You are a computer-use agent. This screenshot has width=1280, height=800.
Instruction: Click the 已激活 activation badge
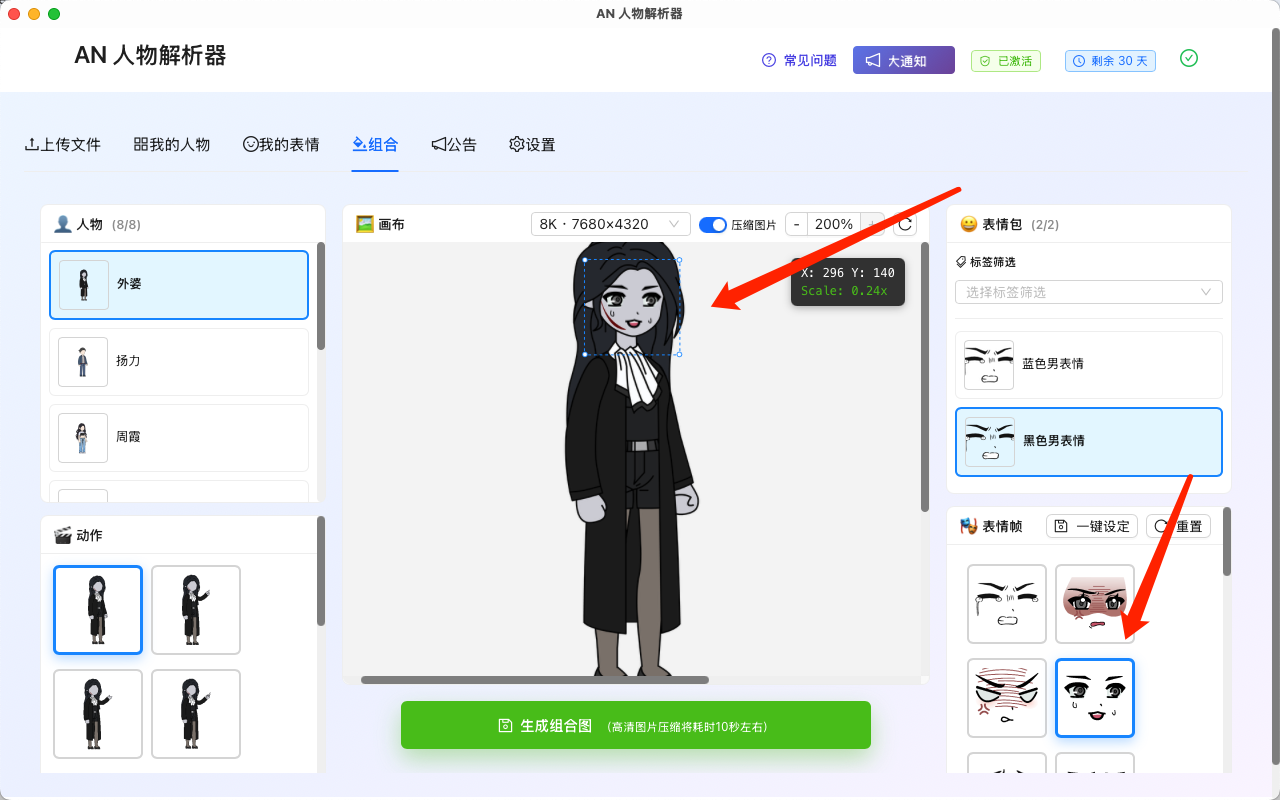coord(1005,61)
